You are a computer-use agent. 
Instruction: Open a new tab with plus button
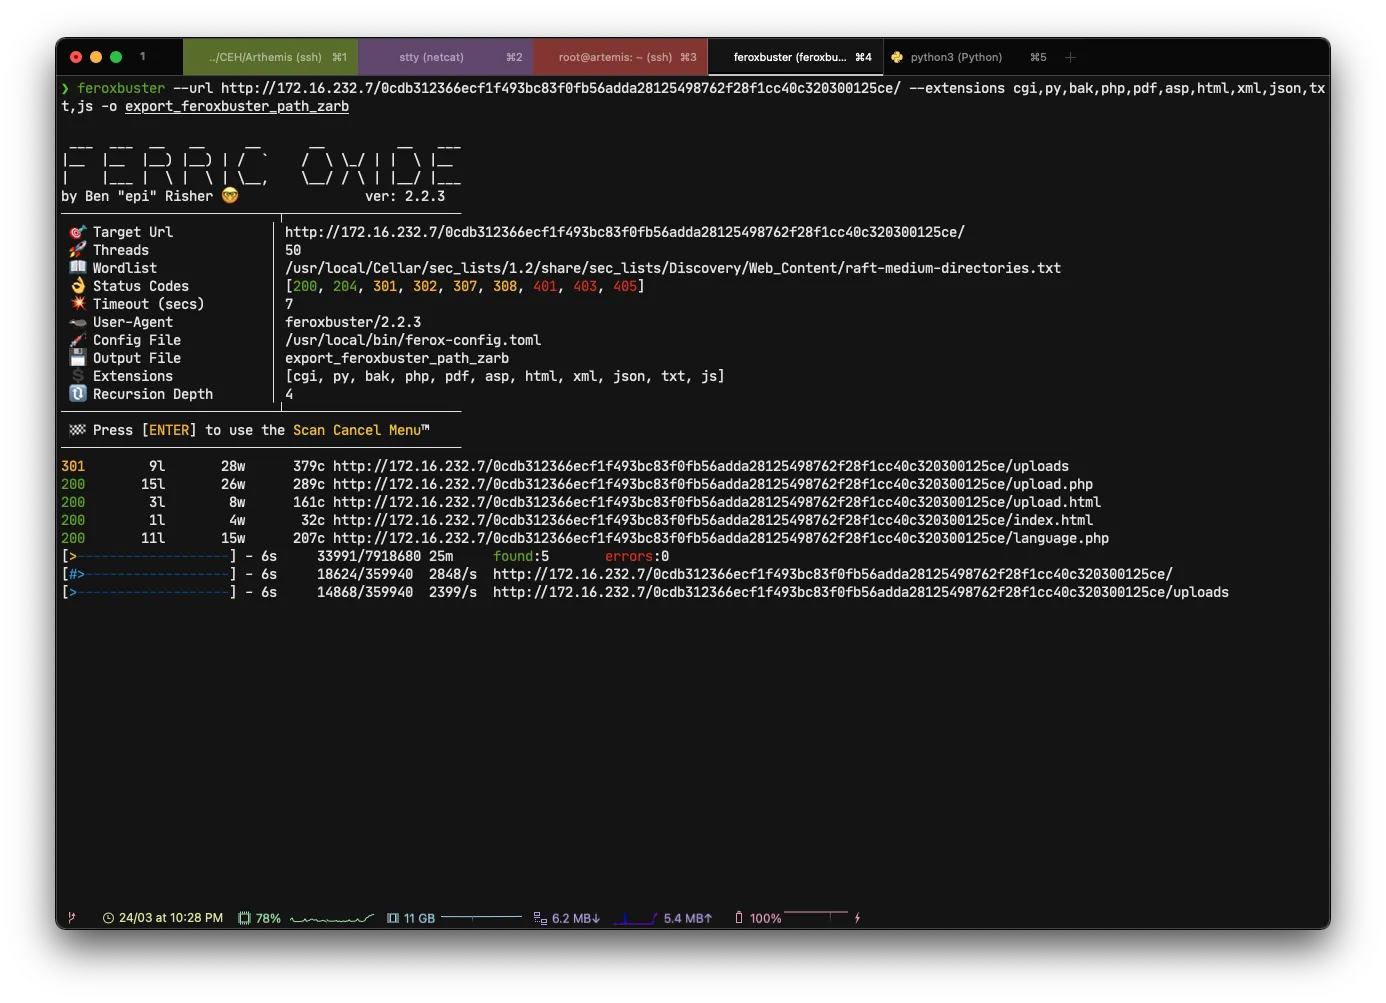(1070, 57)
